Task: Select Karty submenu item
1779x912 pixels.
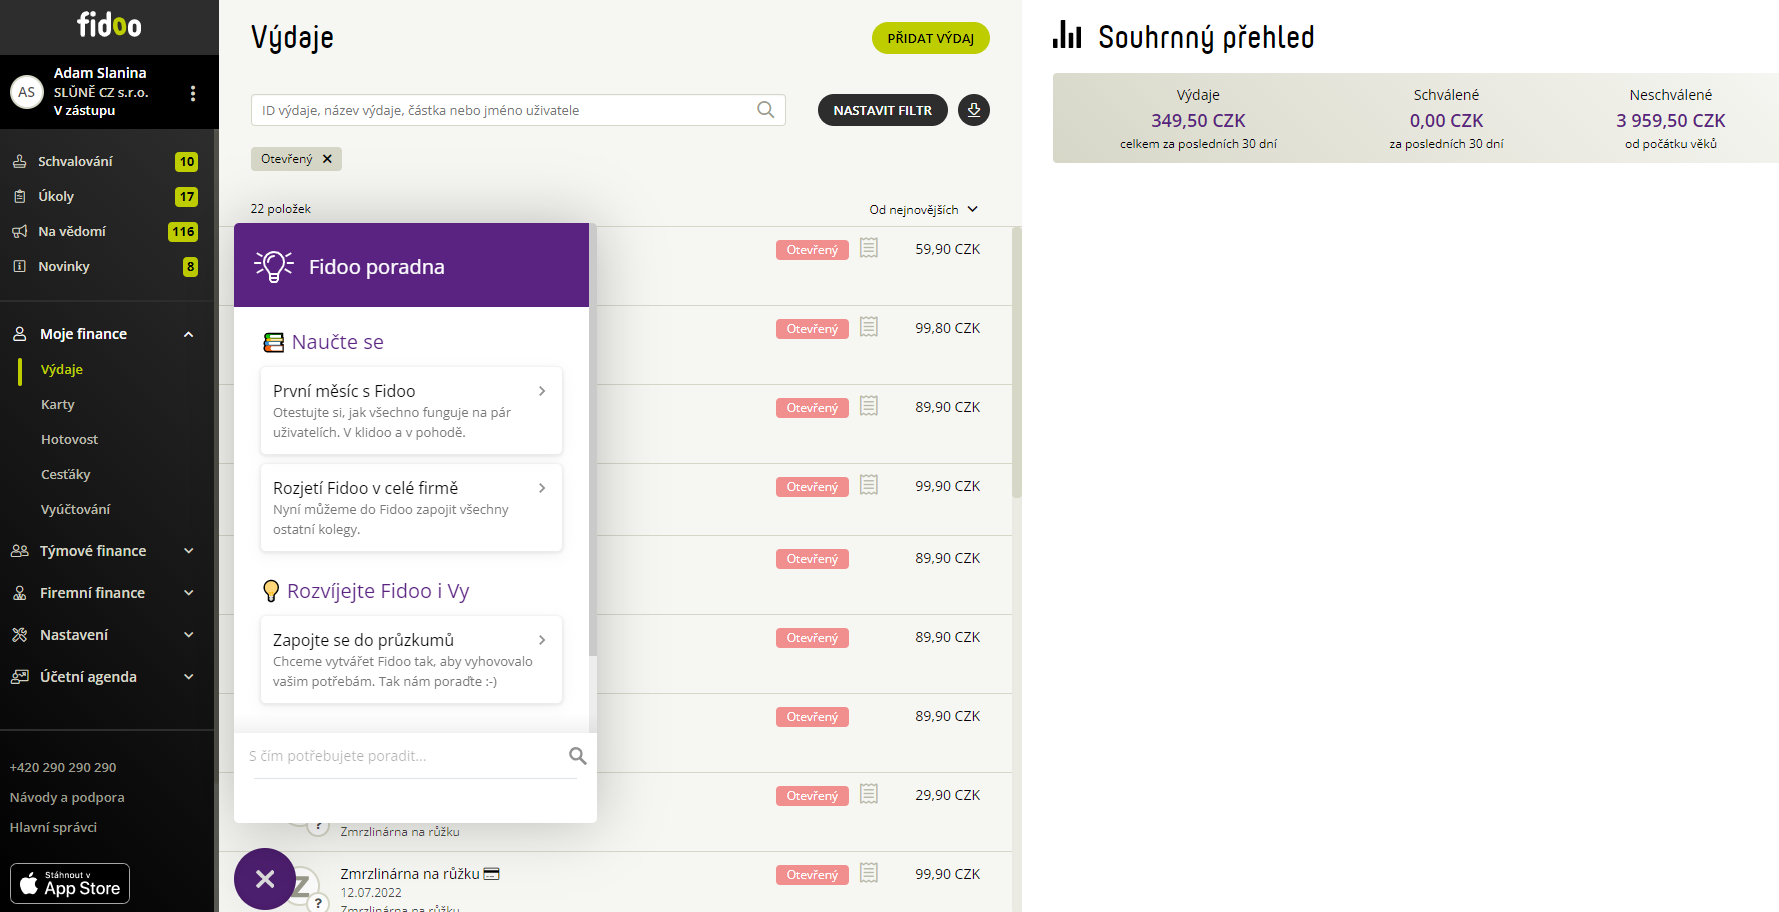Action: click(58, 404)
